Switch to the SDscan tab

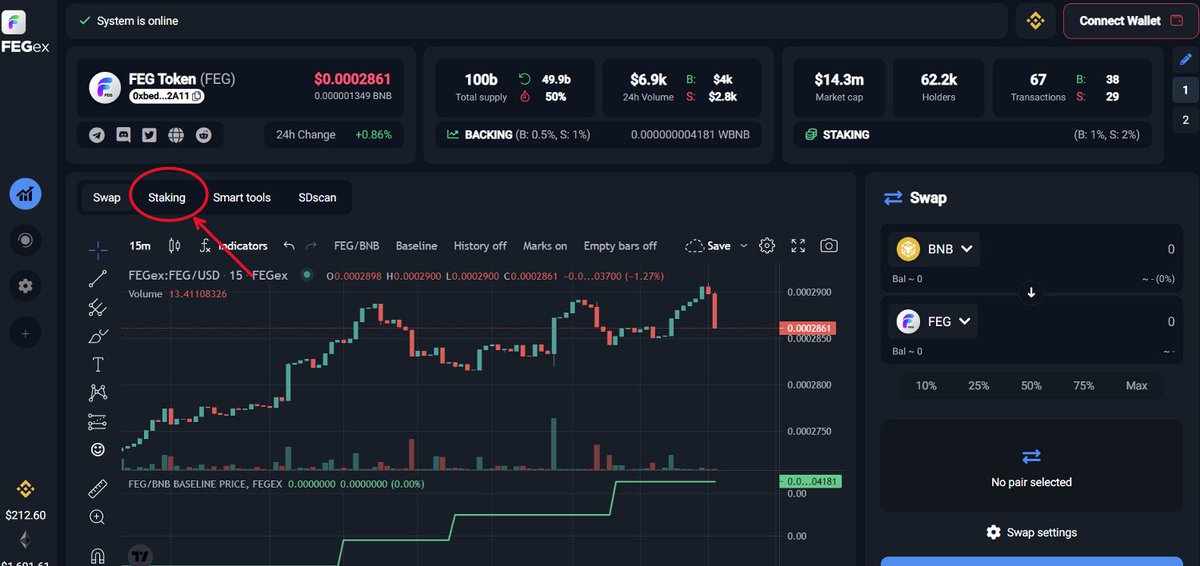coord(317,197)
